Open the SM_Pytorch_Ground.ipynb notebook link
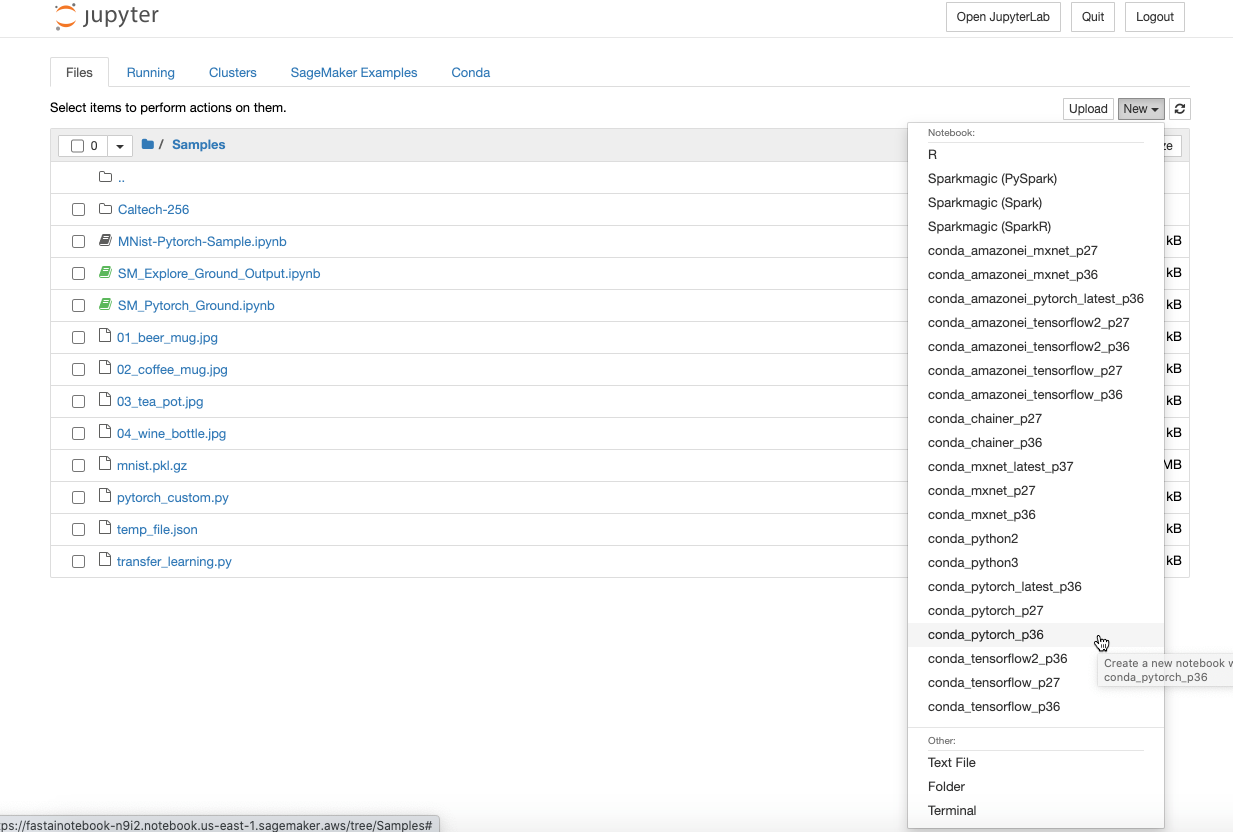The width and height of the screenshot is (1233, 832). (196, 306)
